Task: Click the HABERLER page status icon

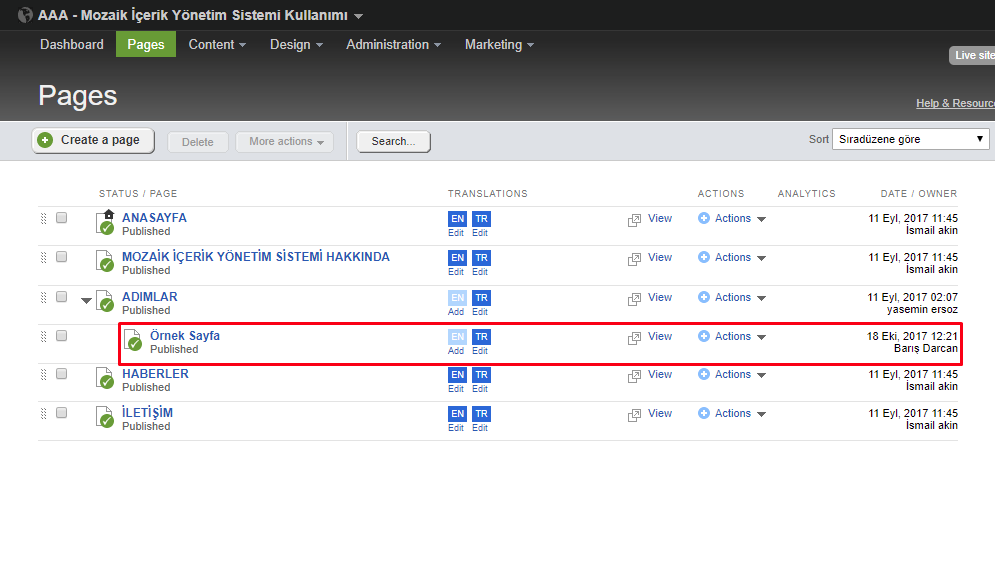Action: [105, 378]
